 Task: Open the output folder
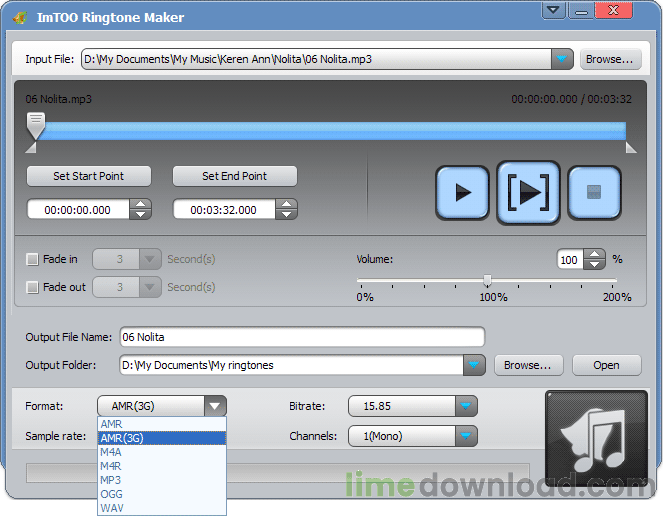point(607,365)
